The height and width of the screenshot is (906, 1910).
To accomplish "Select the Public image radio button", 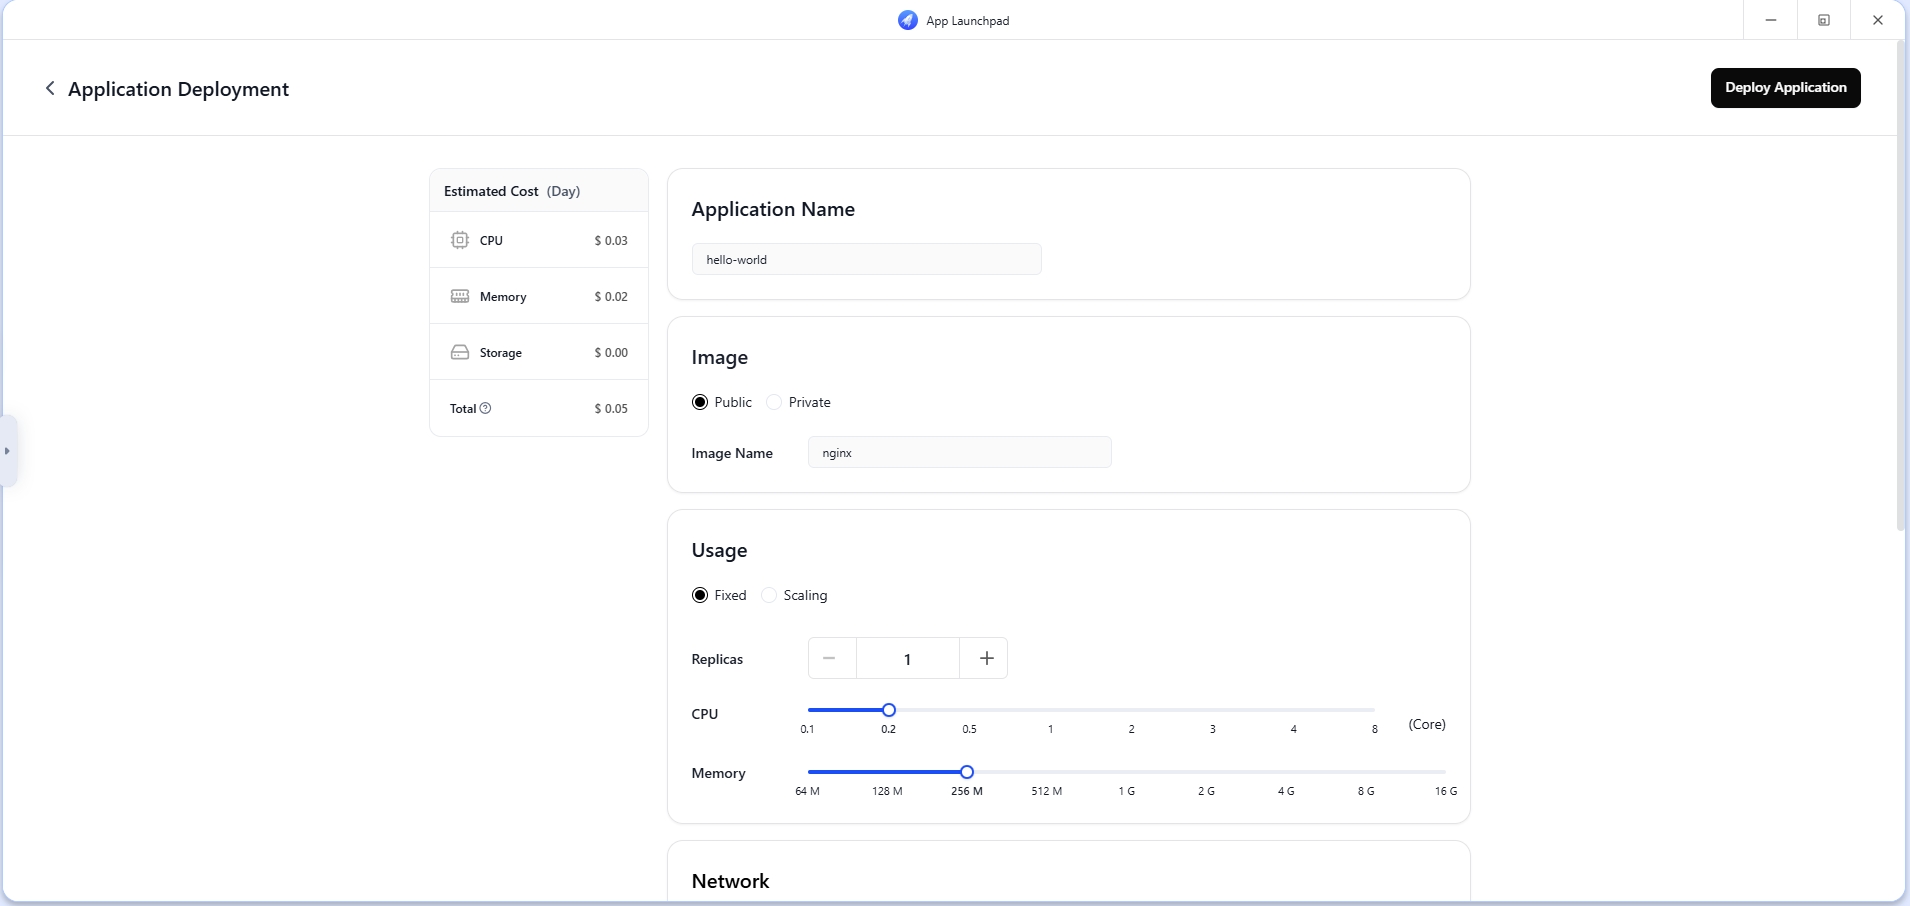I will pos(700,402).
